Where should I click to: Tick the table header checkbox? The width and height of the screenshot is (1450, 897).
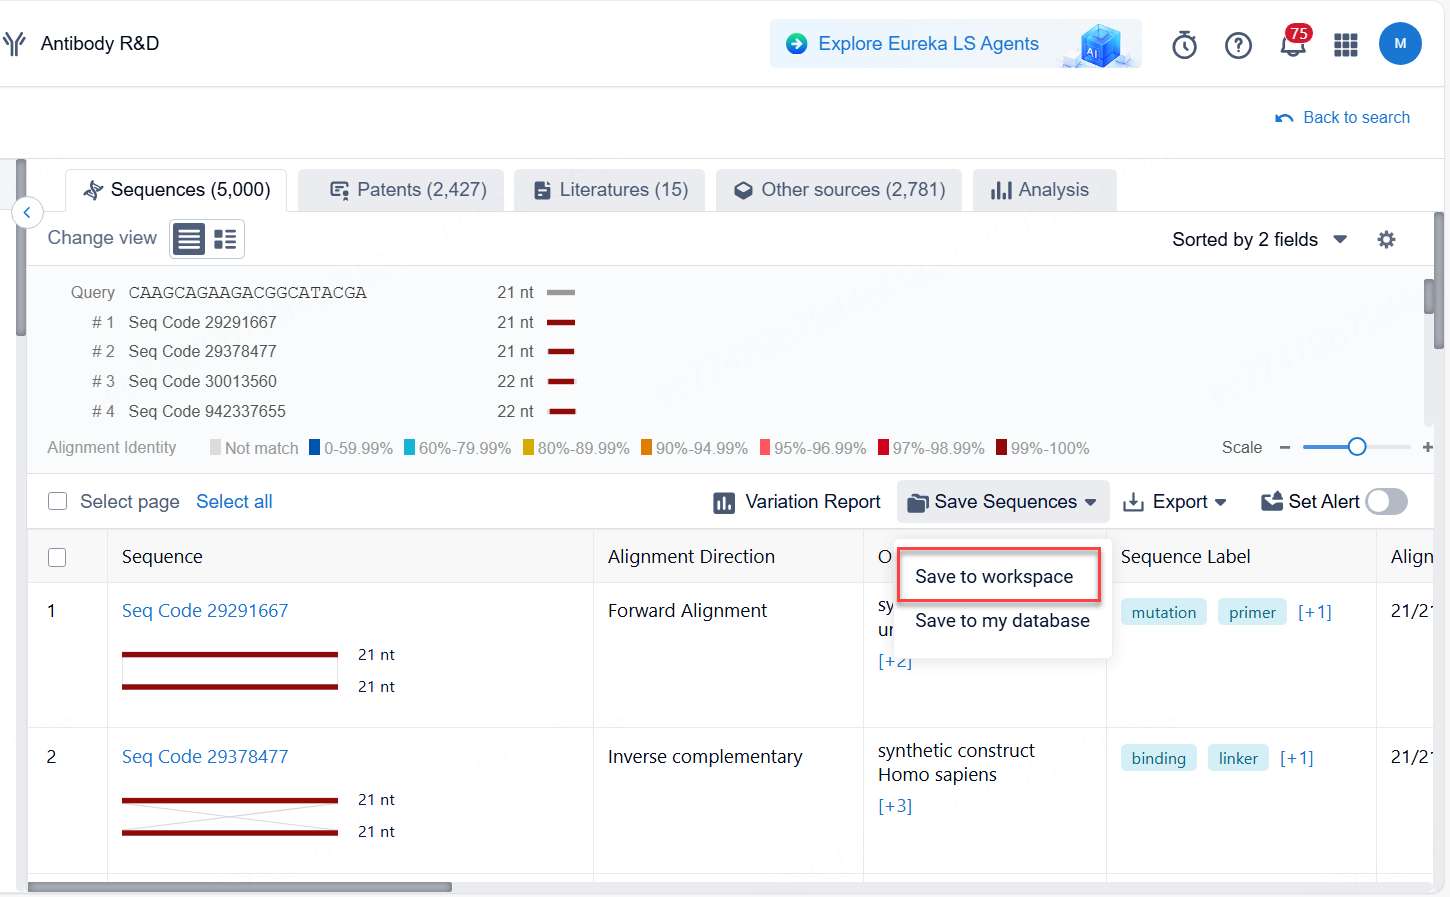[x=58, y=557]
